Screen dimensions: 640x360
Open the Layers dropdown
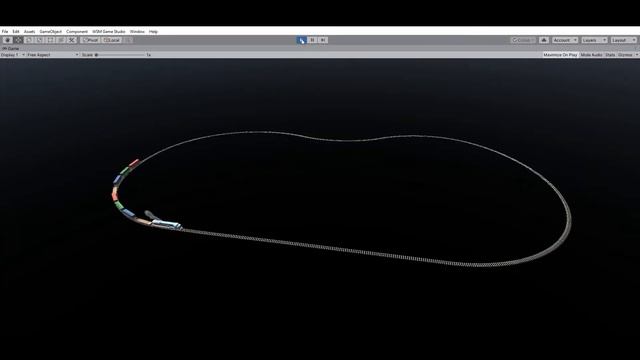point(594,40)
